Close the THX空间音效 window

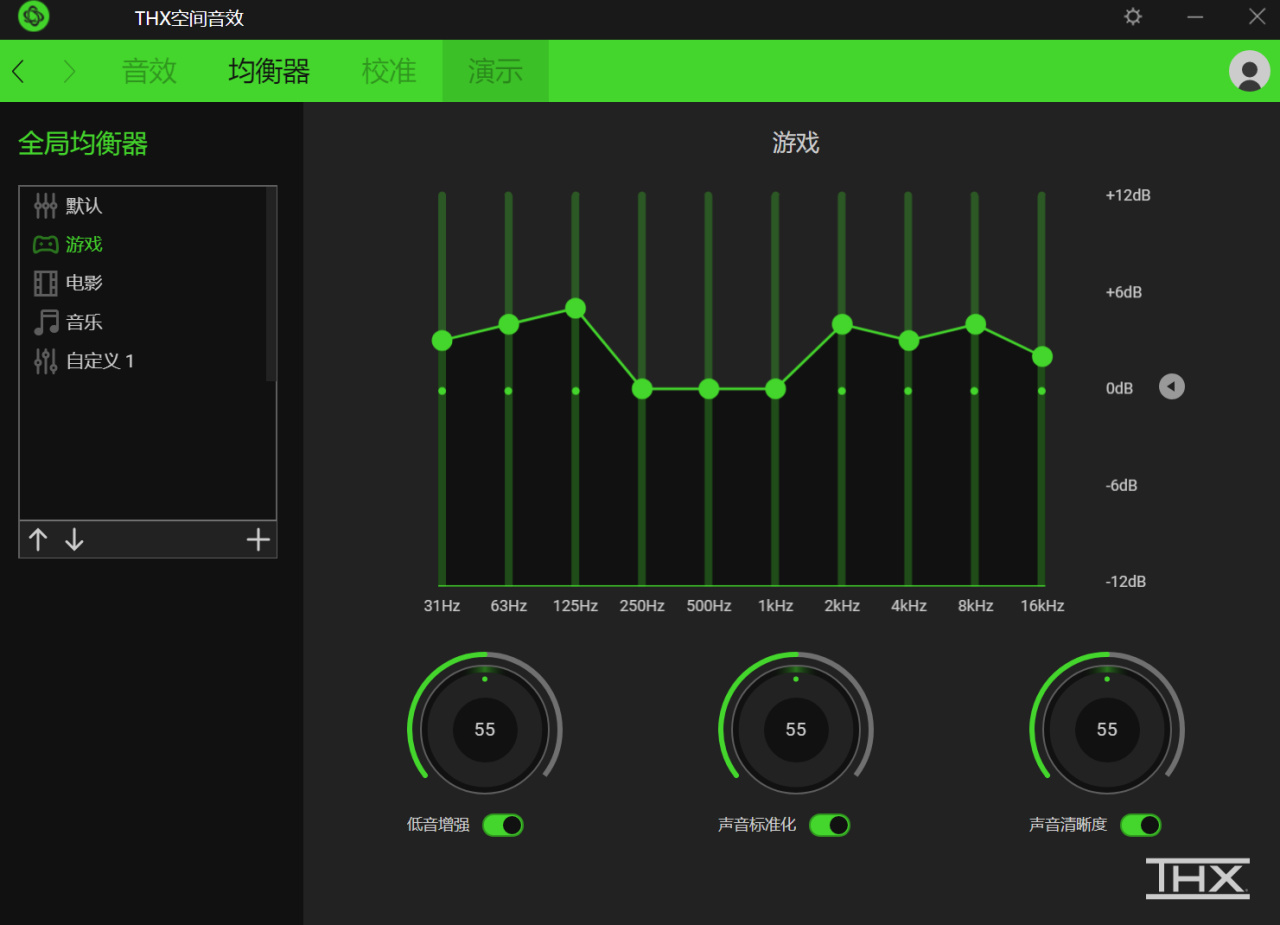(x=1257, y=17)
